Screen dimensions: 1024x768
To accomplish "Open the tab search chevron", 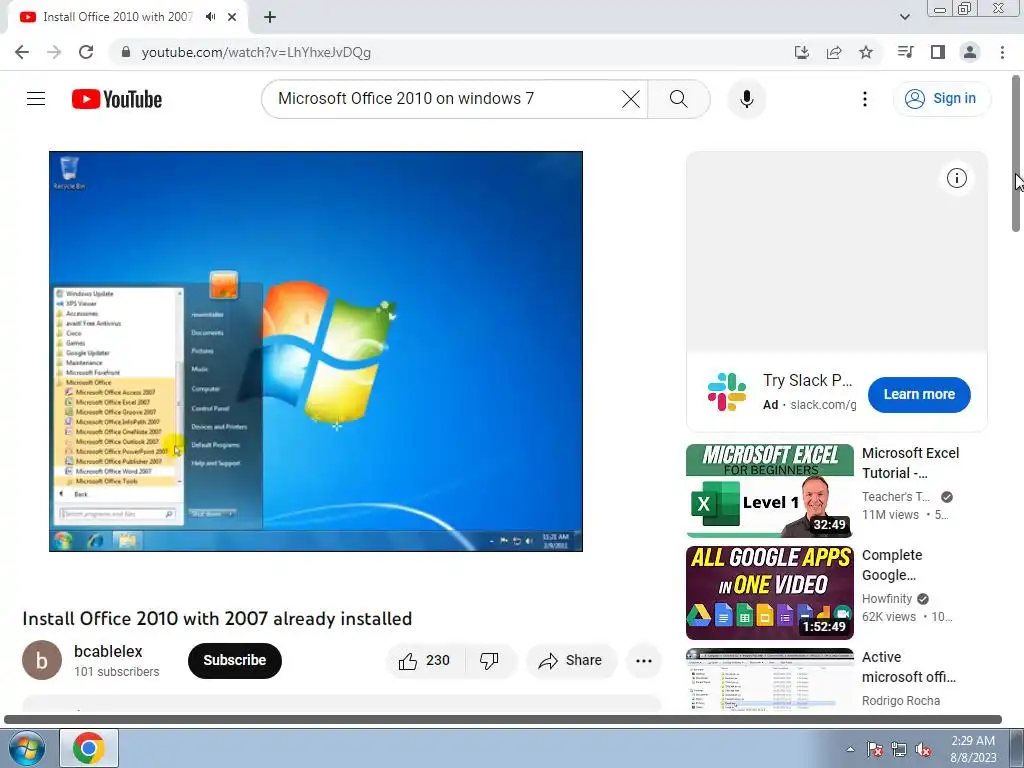I will [904, 17].
